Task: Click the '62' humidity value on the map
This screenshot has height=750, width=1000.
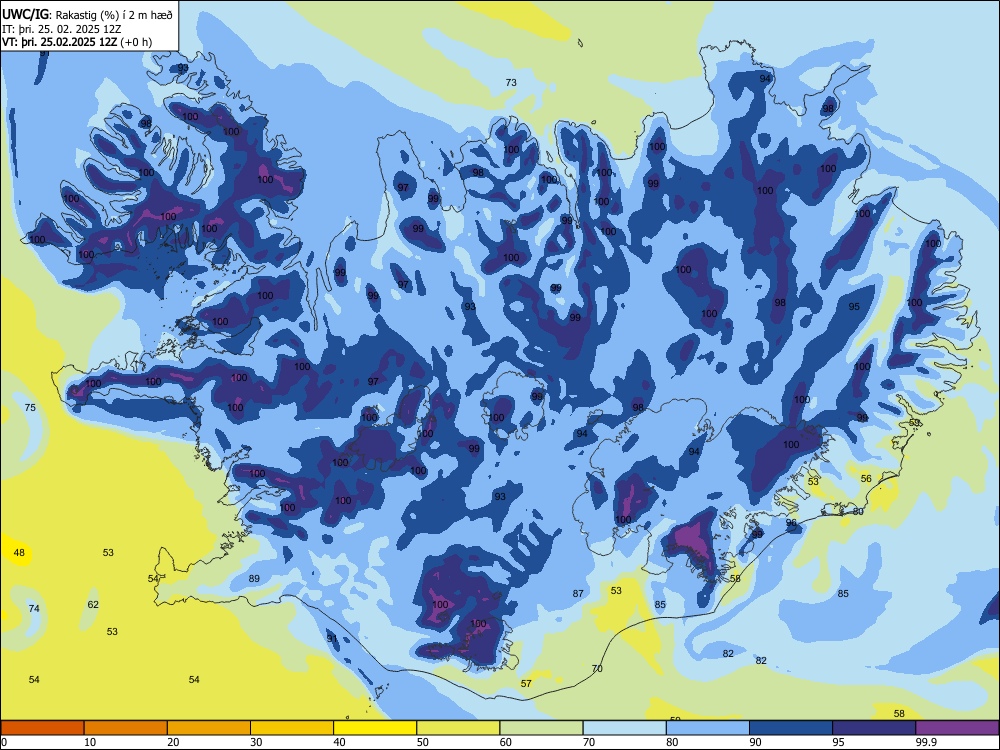Action: pyautogui.click(x=93, y=605)
